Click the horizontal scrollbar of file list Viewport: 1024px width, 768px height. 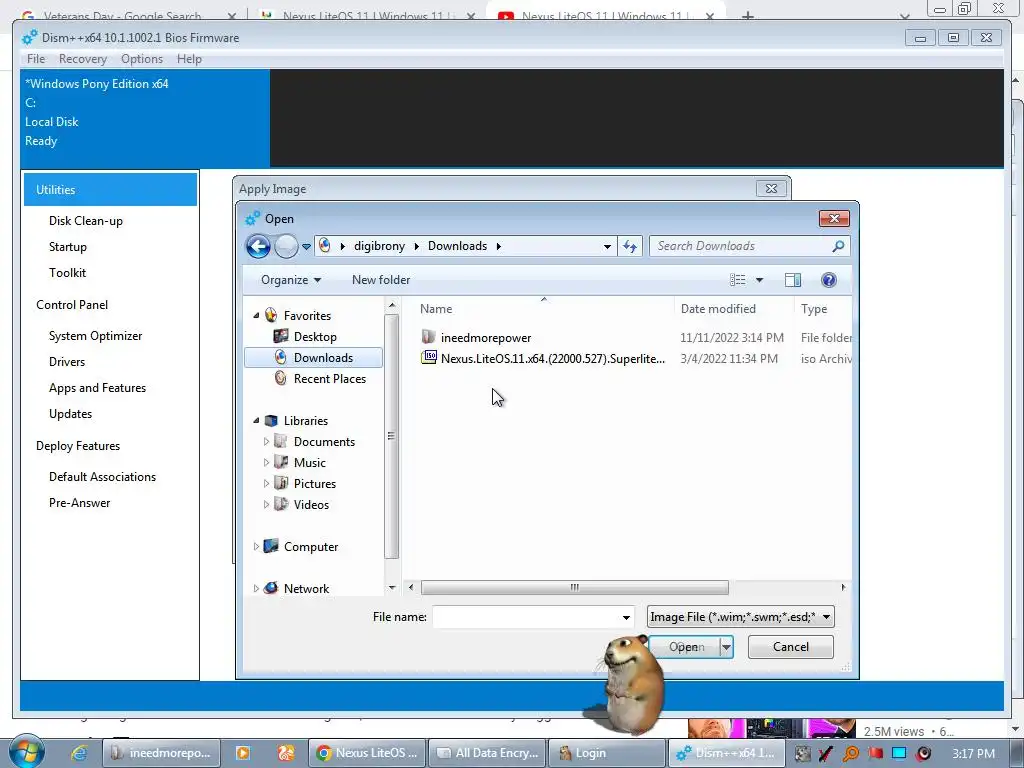click(574, 588)
